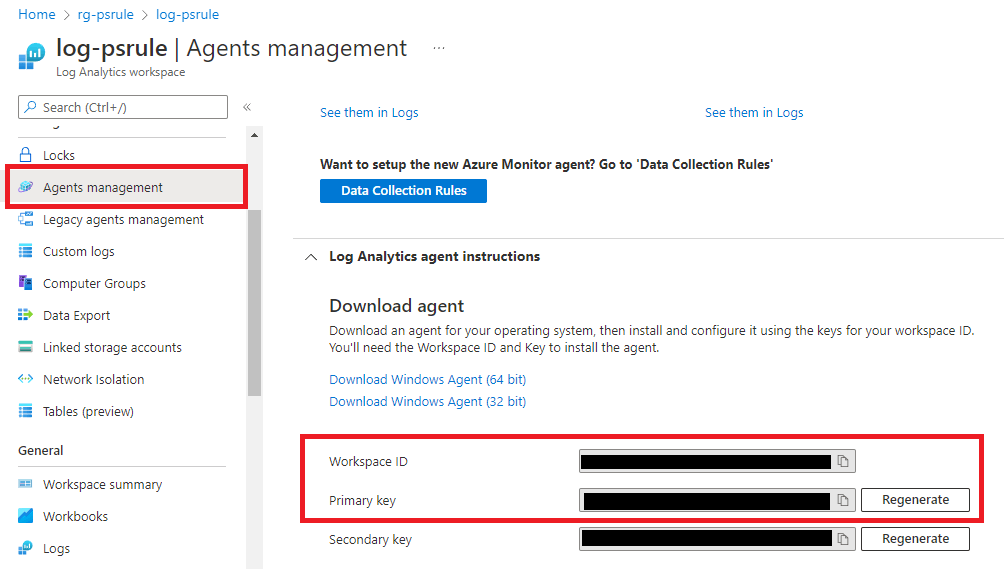This screenshot has width=1004, height=569.
Task: Click the Secondary key value field
Action: click(x=717, y=540)
